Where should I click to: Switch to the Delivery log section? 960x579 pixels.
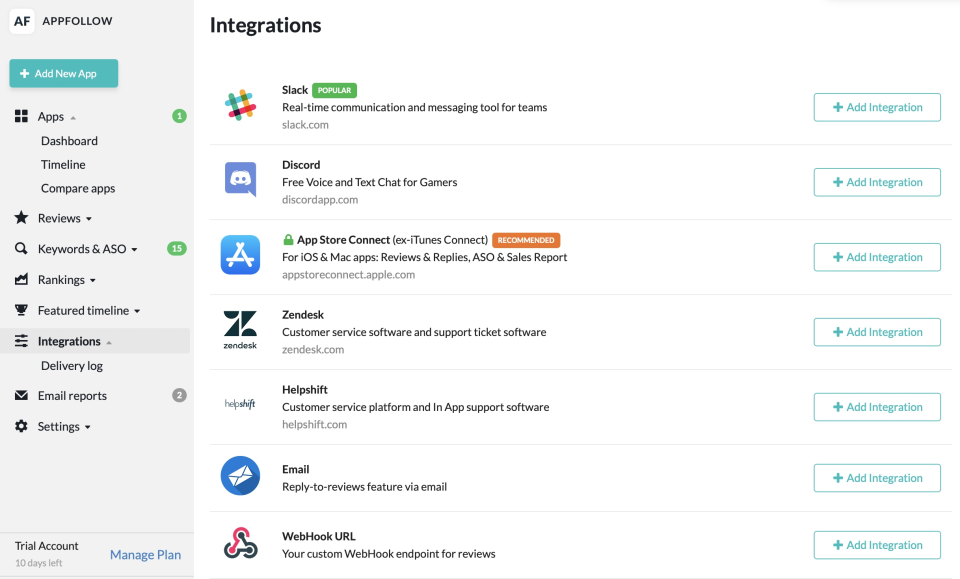tap(69, 365)
